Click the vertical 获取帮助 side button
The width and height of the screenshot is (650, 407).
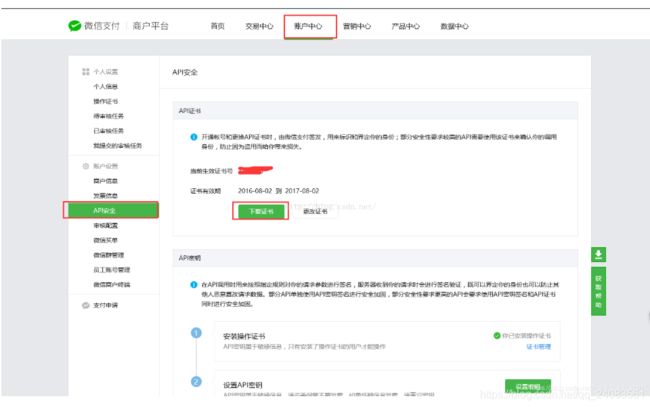(598, 291)
